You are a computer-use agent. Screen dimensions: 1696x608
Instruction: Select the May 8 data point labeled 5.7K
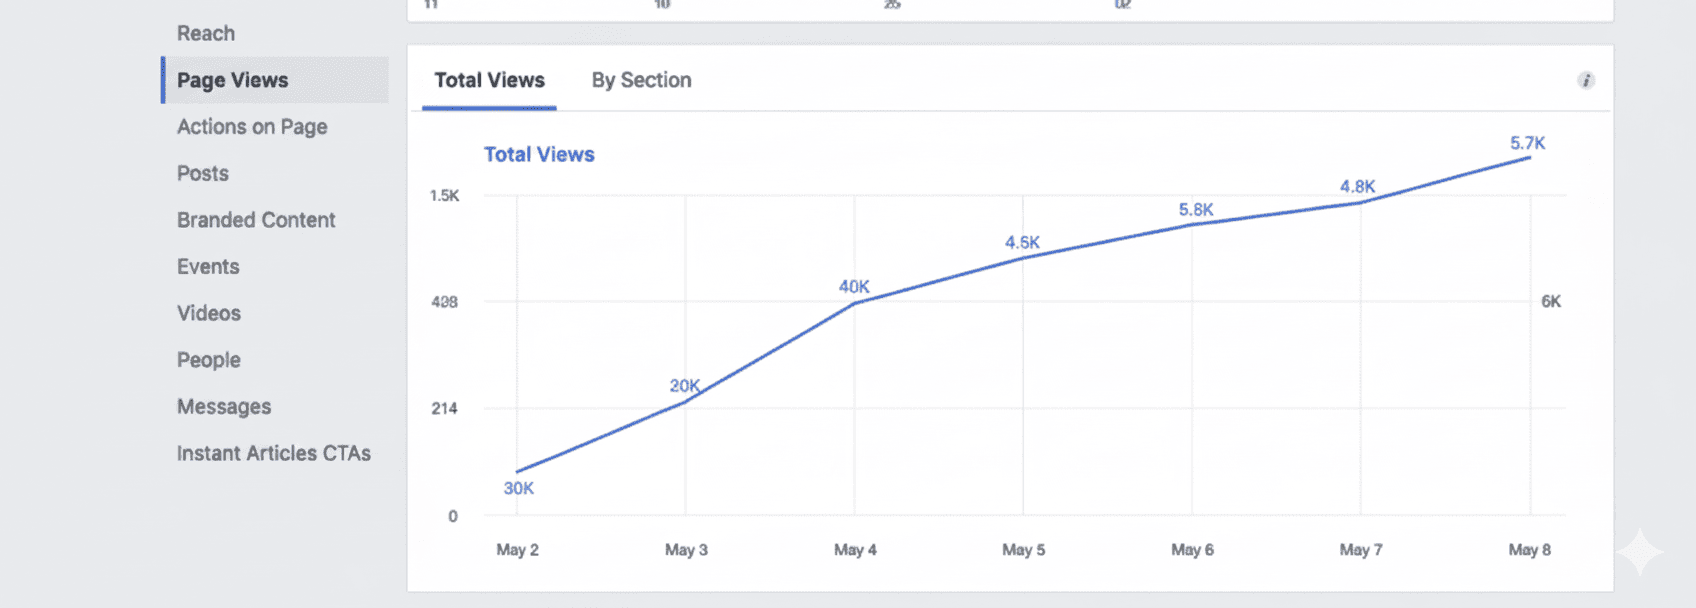coord(1530,157)
